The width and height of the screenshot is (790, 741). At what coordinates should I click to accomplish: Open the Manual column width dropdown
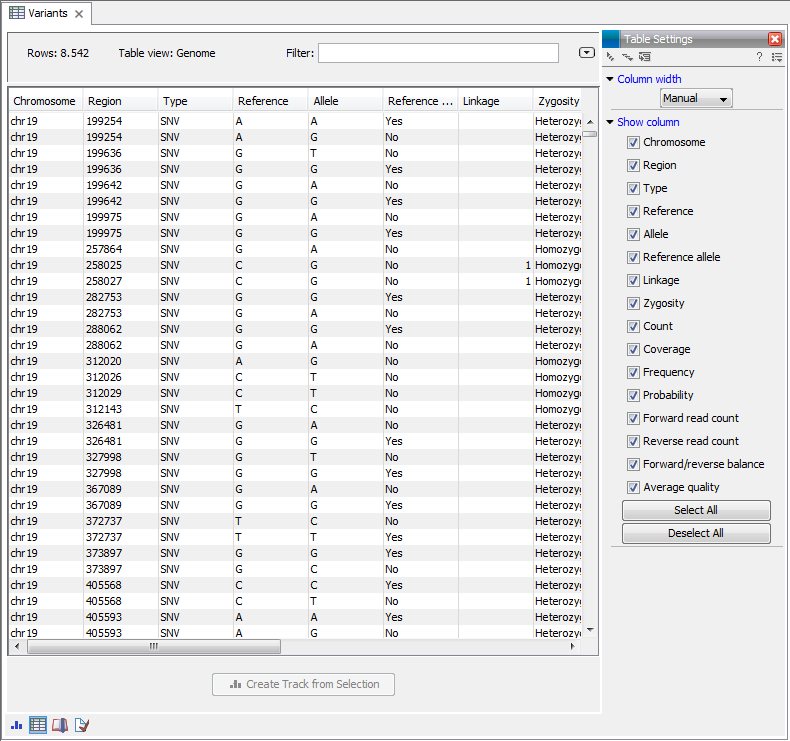(696, 98)
